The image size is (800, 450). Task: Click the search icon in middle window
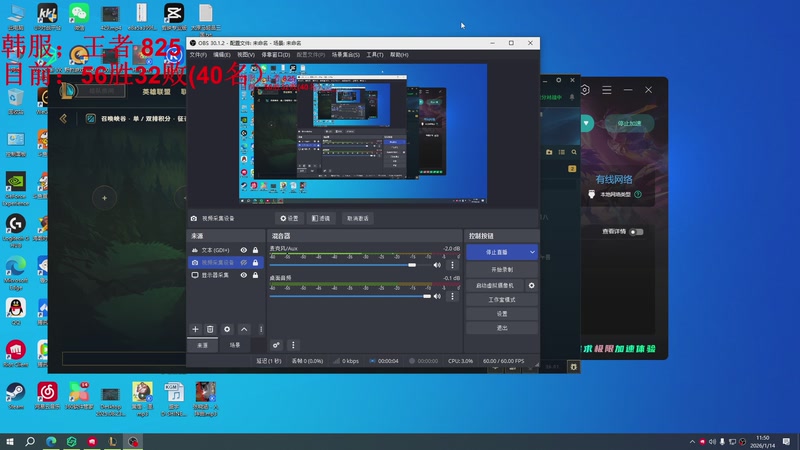coord(574,152)
